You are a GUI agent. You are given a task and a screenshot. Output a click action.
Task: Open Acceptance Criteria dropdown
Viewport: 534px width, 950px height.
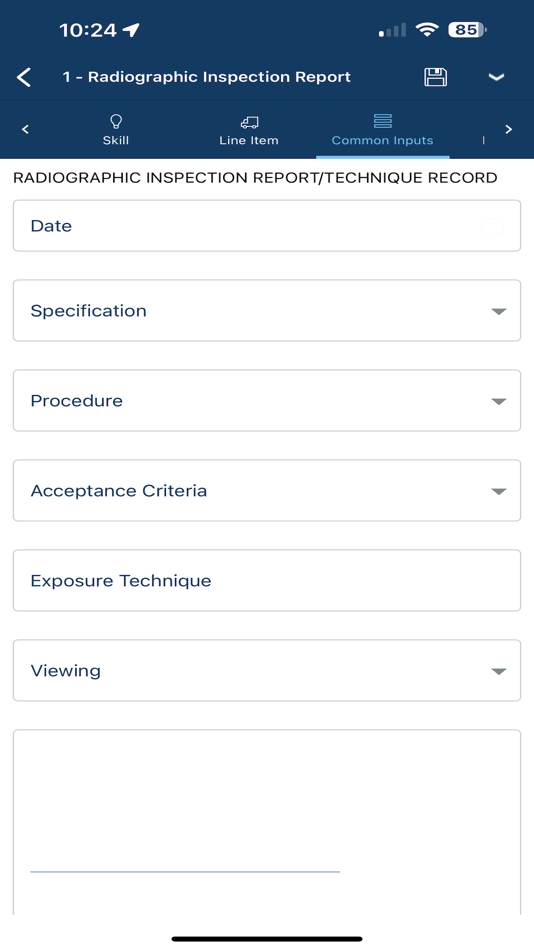[267, 491]
